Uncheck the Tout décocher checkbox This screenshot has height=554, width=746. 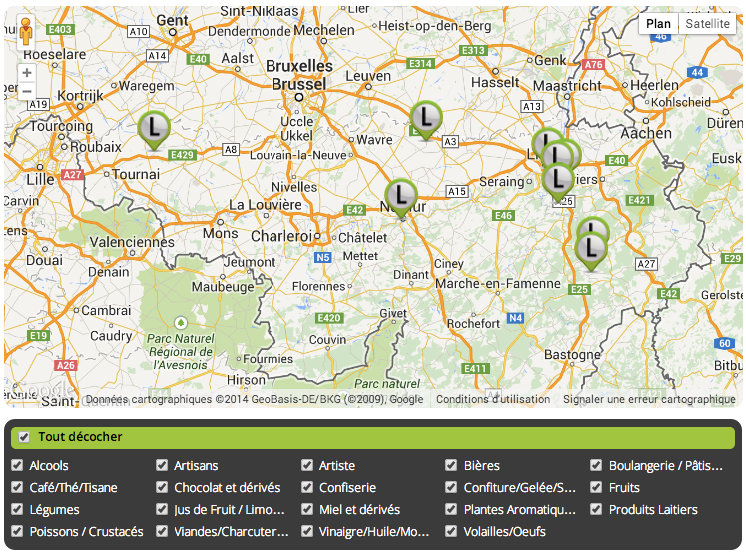click(24, 437)
